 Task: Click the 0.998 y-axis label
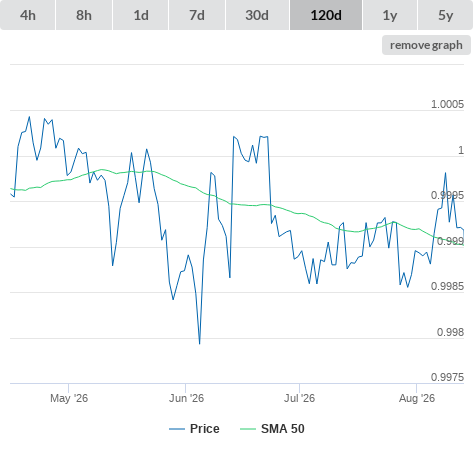pyautogui.click(x=450, y=332)
